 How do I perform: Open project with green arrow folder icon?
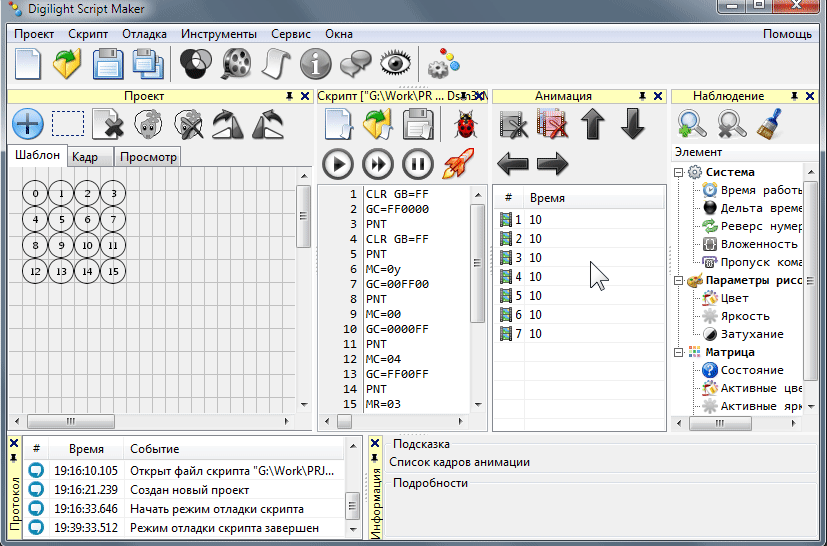pos(67,64)
